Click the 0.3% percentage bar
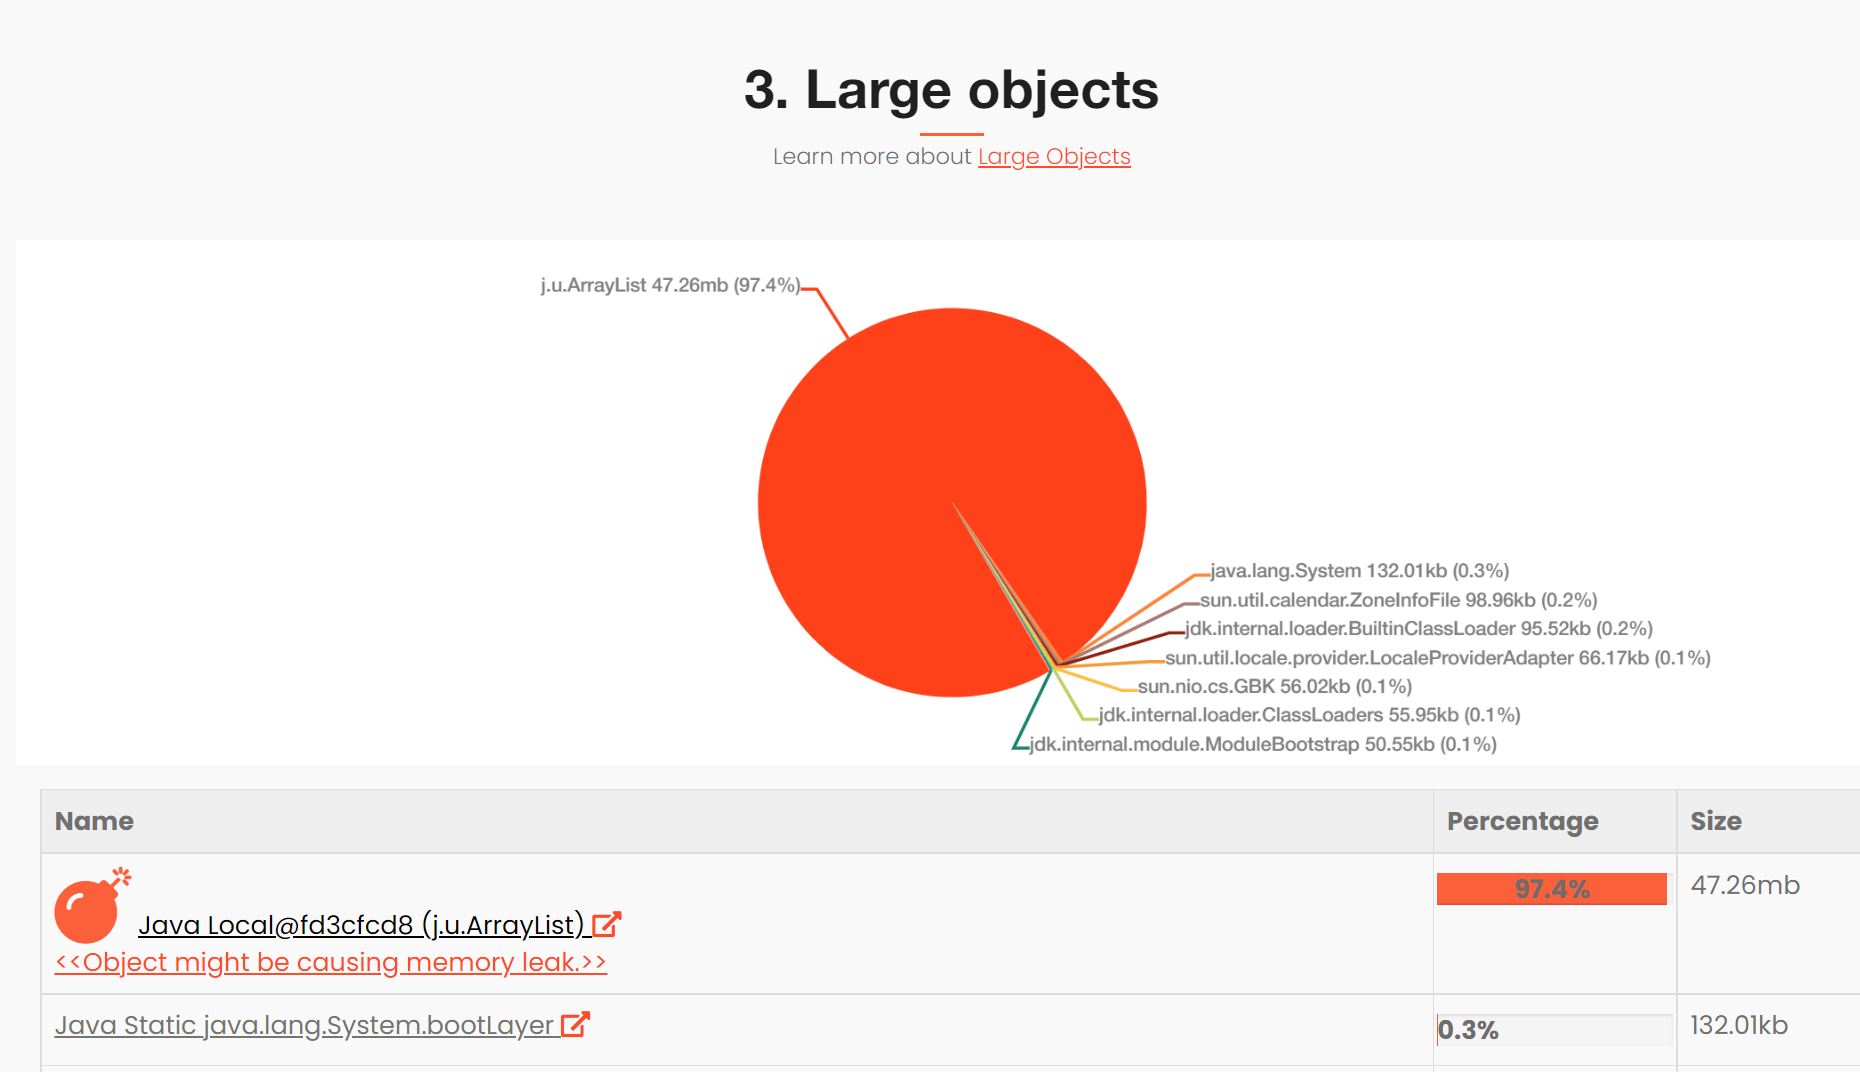This screenshot has height=1072, width=1860. [1554, 1030]
